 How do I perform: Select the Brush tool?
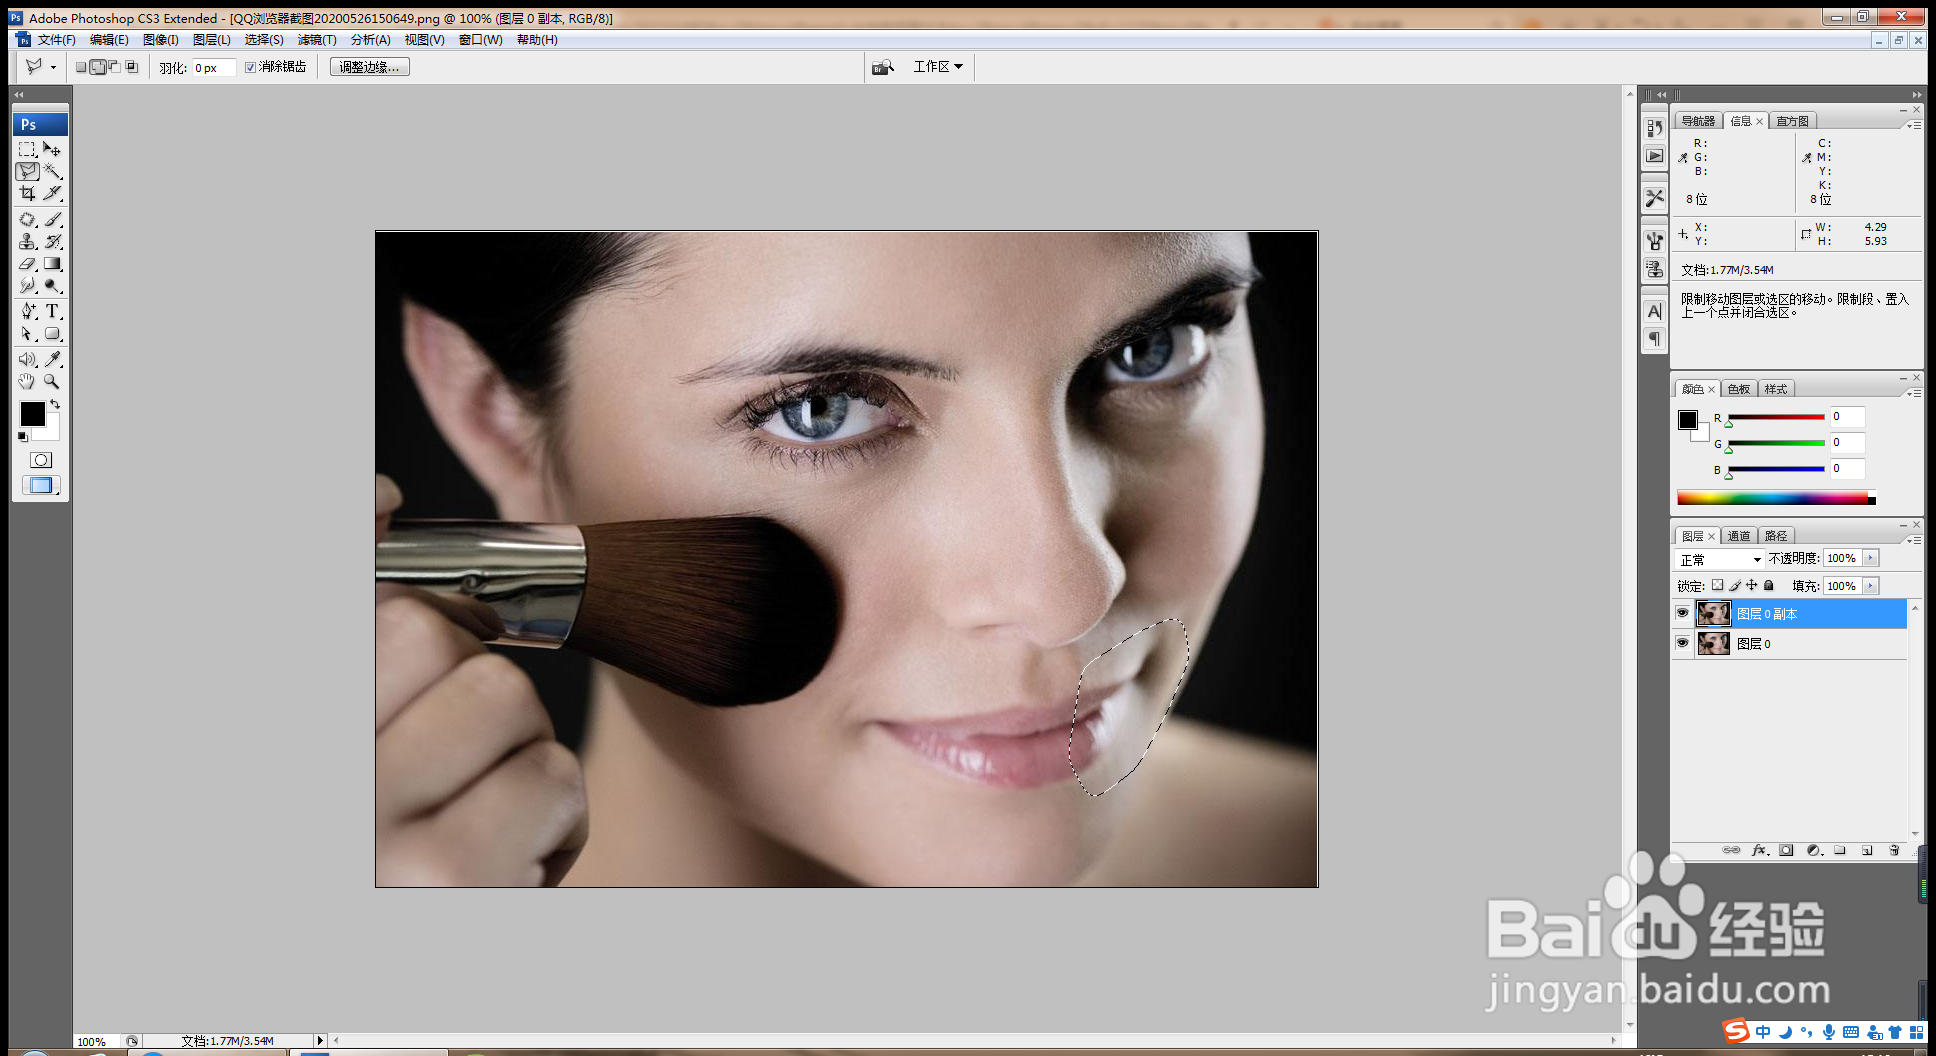tap(53, 219)
